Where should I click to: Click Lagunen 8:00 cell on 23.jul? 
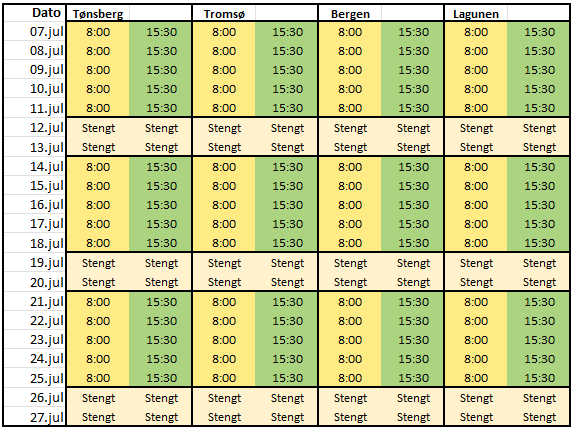[476, 340]
